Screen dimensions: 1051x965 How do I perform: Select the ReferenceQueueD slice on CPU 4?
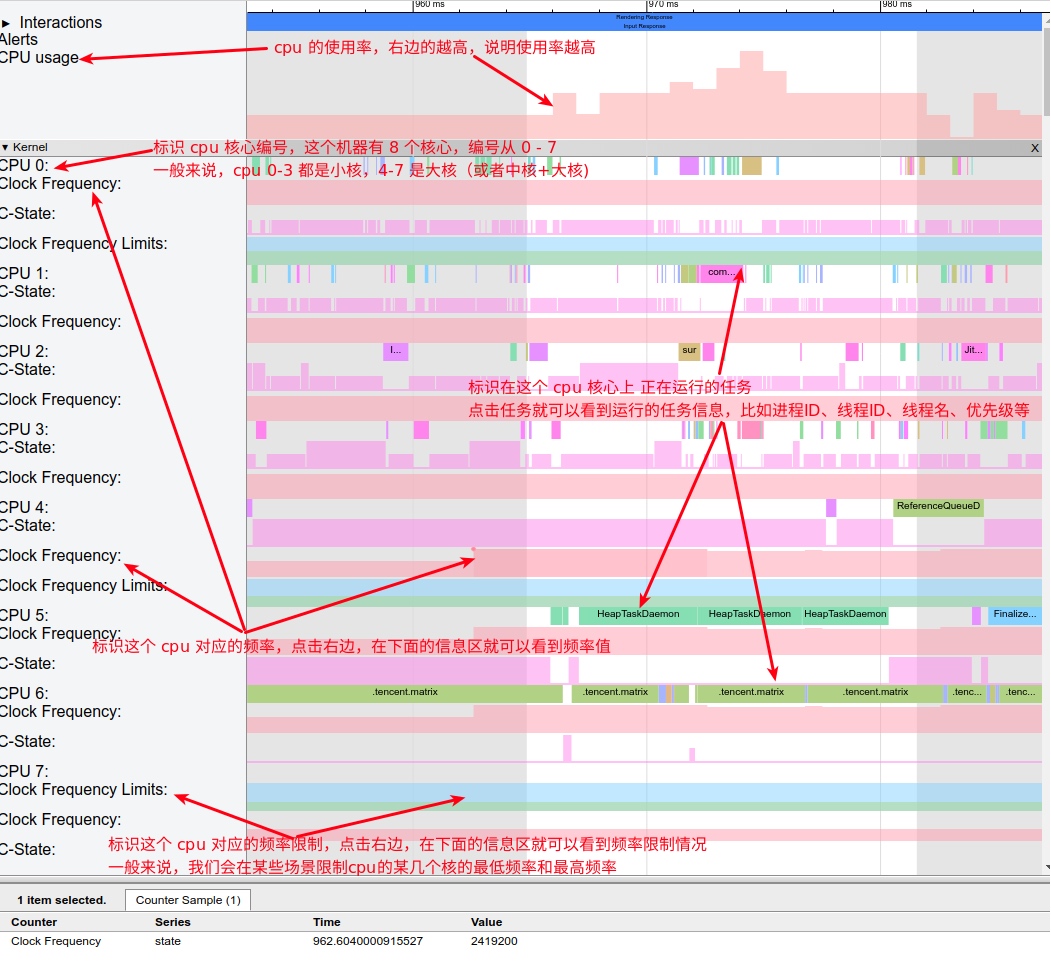(938, 507)
